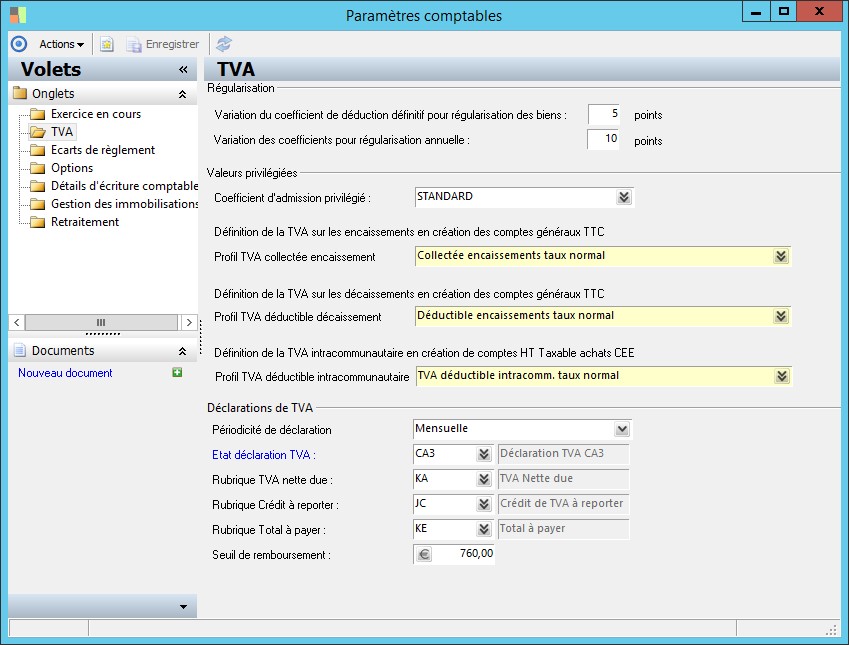
Task: Click the Enregistrer save icon
Action: coord(134,44)
